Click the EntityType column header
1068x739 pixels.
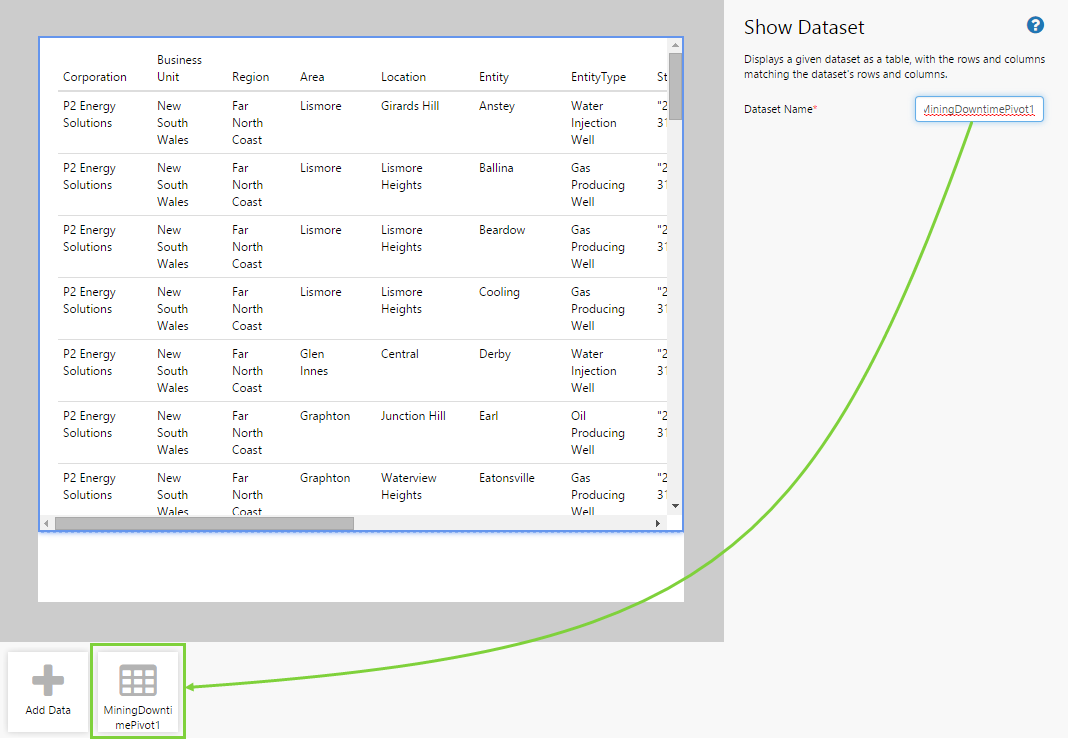tap(598, 77)
